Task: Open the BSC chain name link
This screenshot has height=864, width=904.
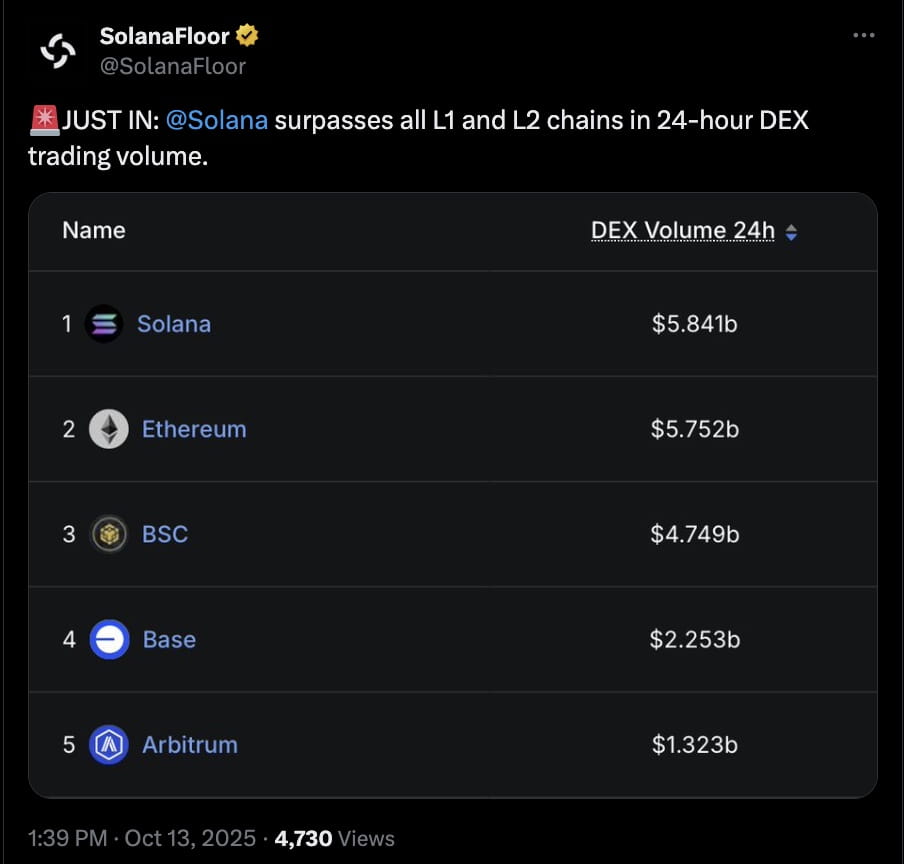Action: [165, 534]
